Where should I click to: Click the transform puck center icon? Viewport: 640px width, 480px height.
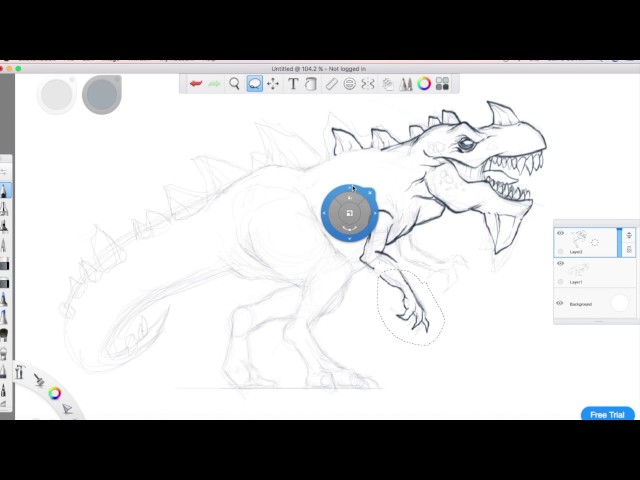349,213
